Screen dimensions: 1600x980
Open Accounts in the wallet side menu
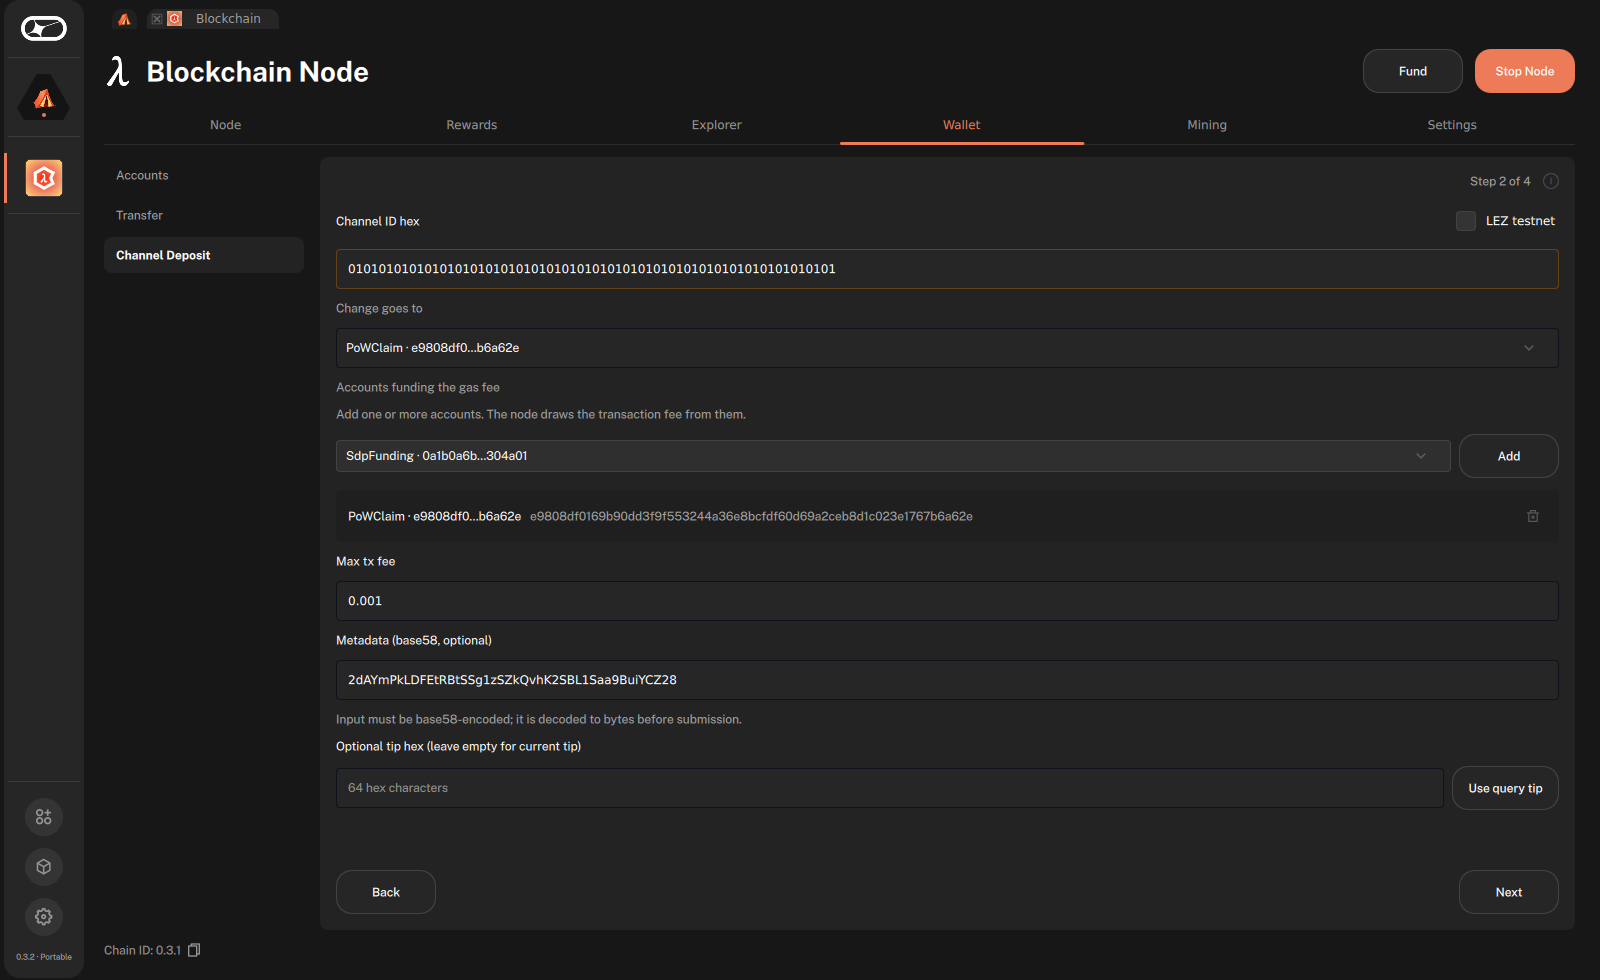coord(204,175)
